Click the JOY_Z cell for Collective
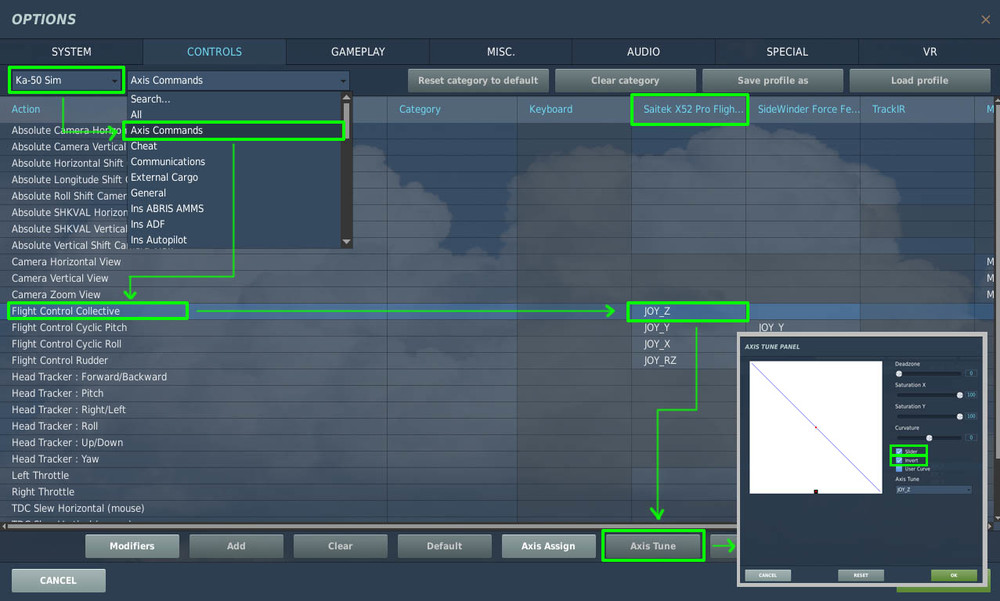 pos(688,311)
